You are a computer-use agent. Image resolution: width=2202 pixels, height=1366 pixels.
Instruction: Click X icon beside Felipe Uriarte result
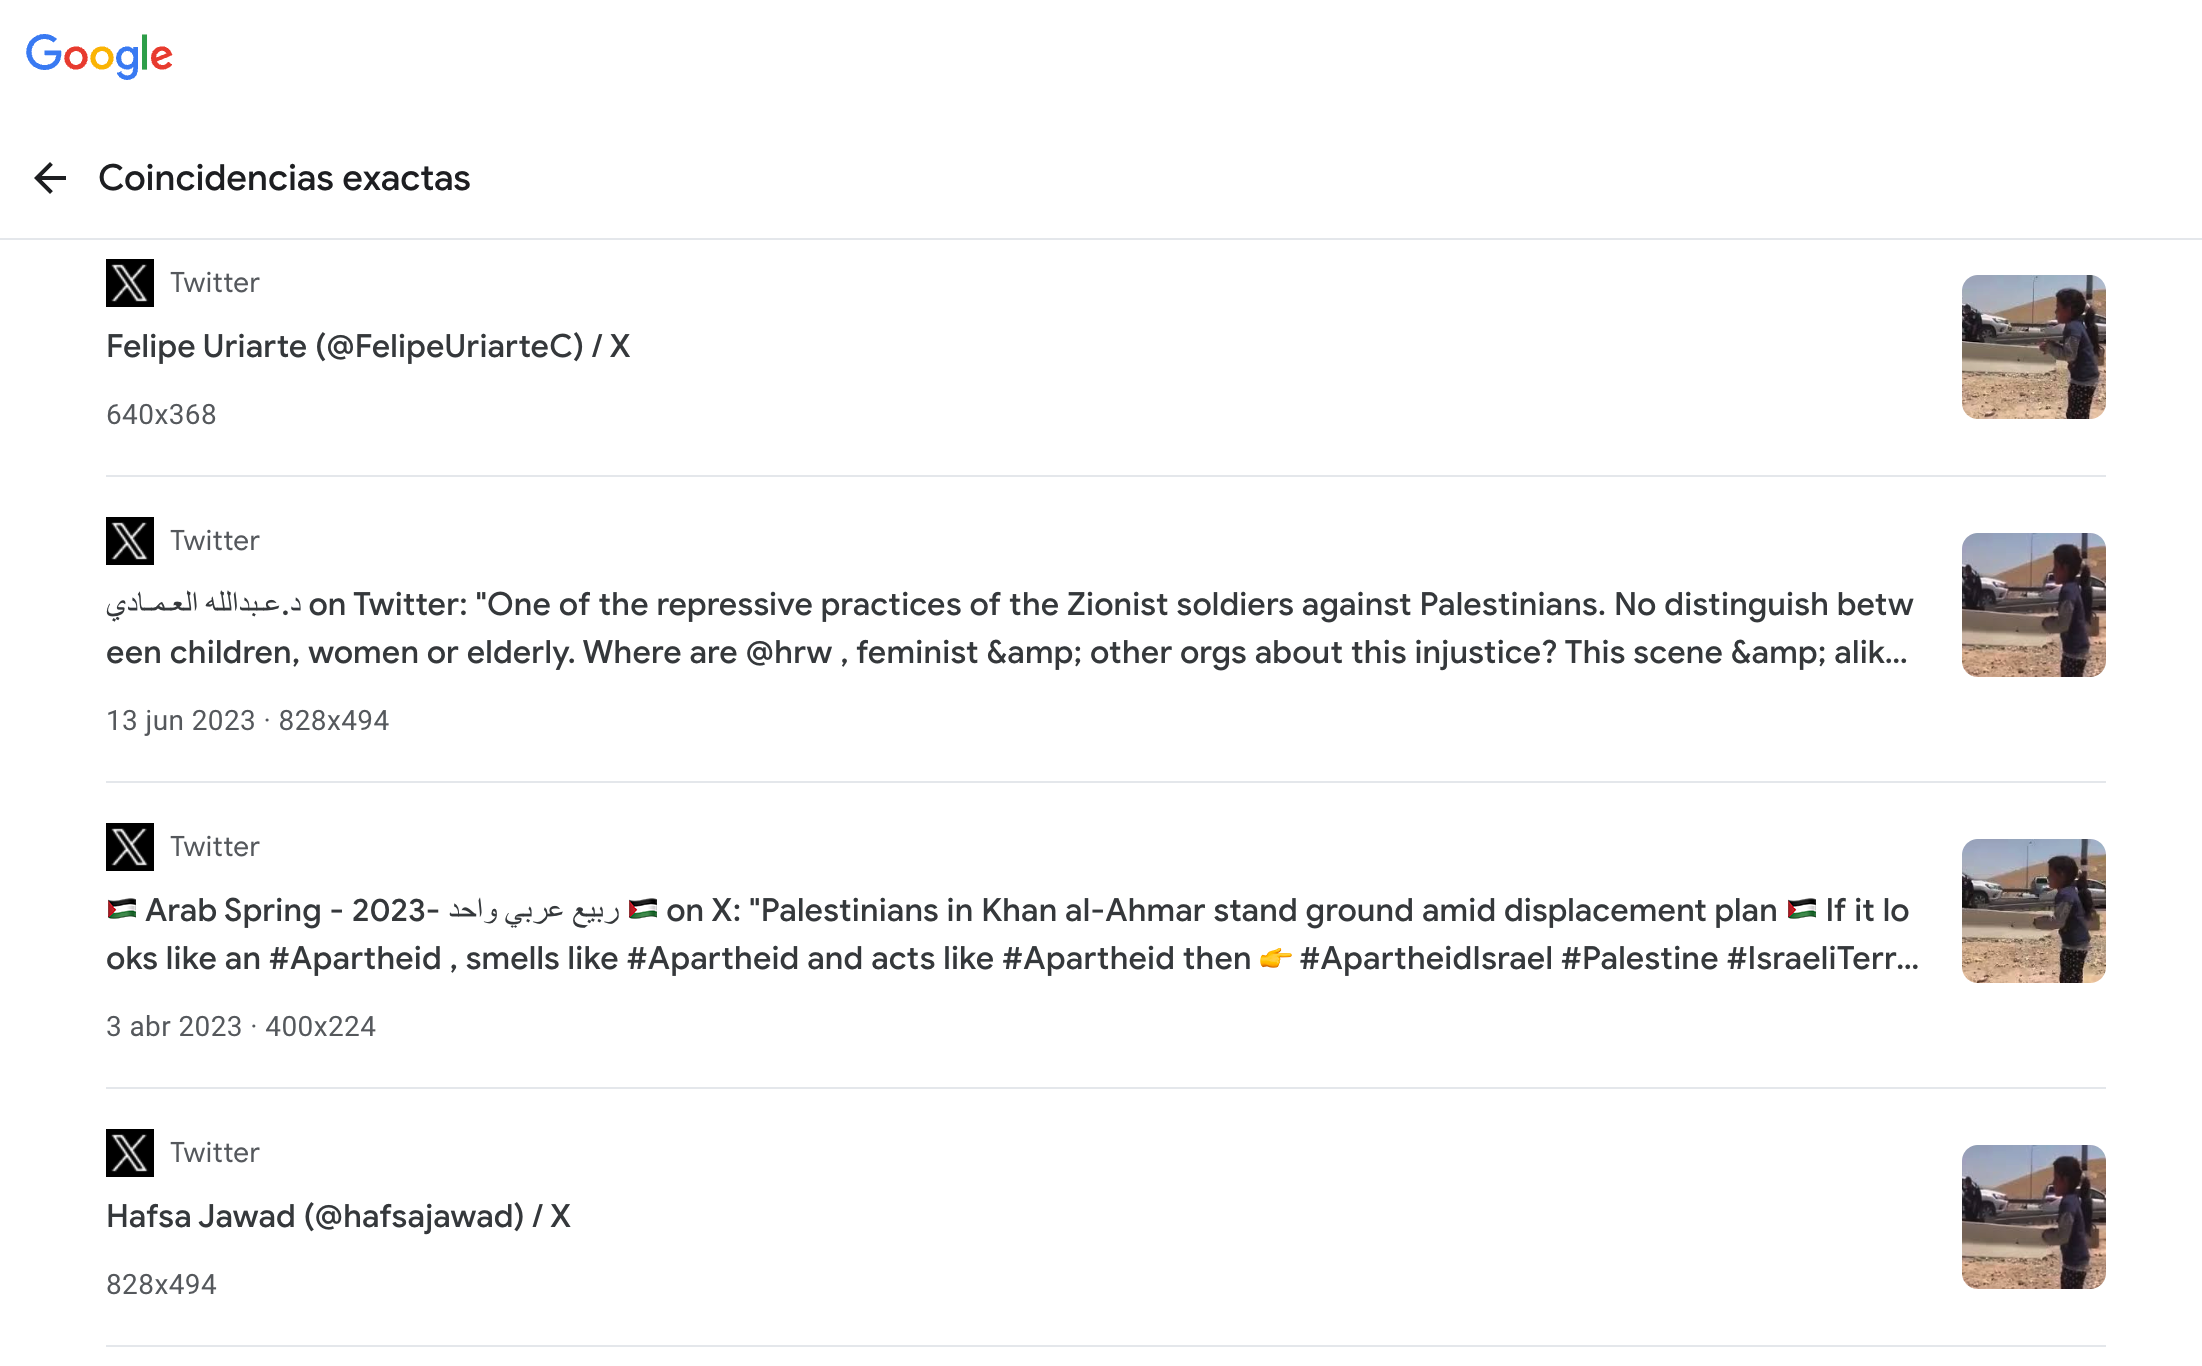(130, 283)
